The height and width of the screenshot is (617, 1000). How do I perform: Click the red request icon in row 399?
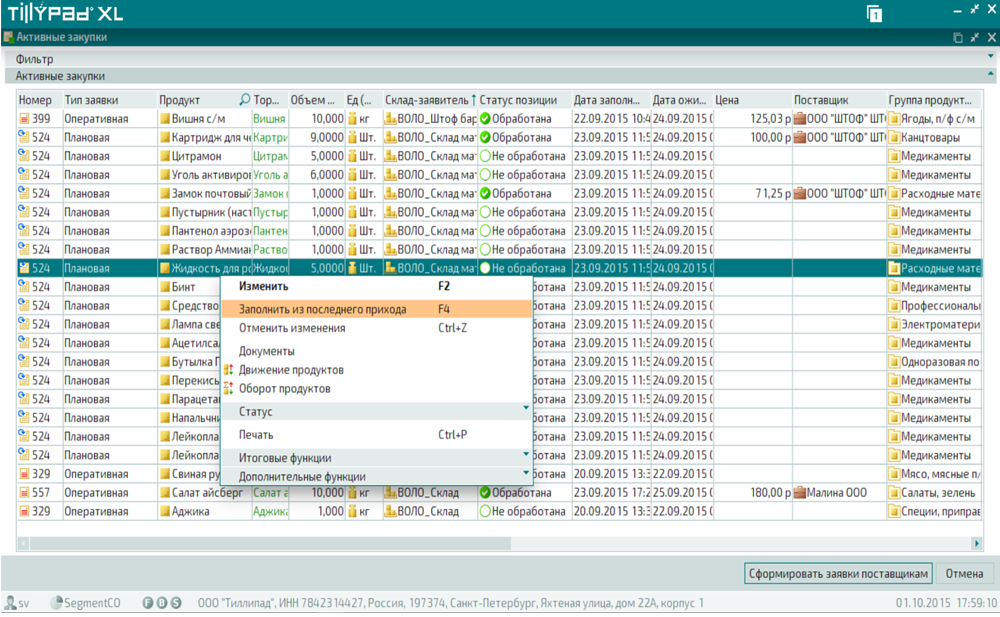click(x=25, y=119)
